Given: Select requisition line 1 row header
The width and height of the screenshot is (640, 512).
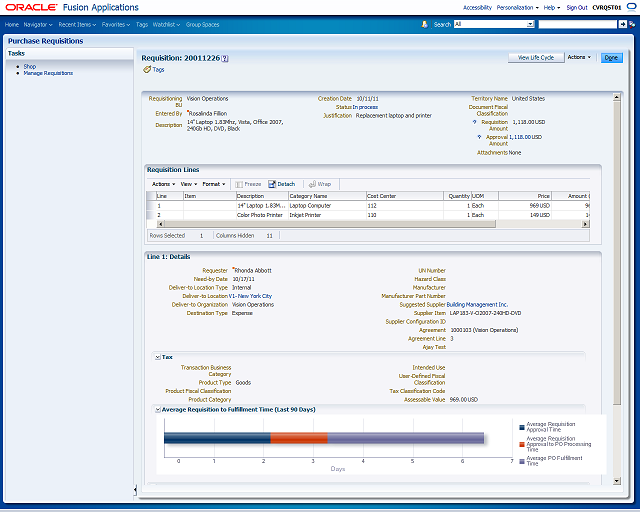Looking at the screenshot, I should [151, 206].
